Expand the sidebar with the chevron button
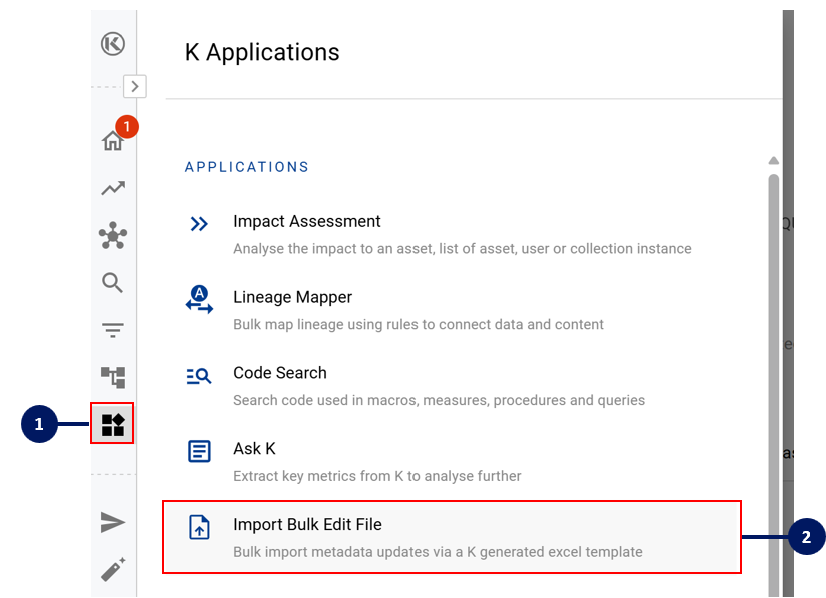Viewport: 826px width, 598px height. click(x=135, y=86)
